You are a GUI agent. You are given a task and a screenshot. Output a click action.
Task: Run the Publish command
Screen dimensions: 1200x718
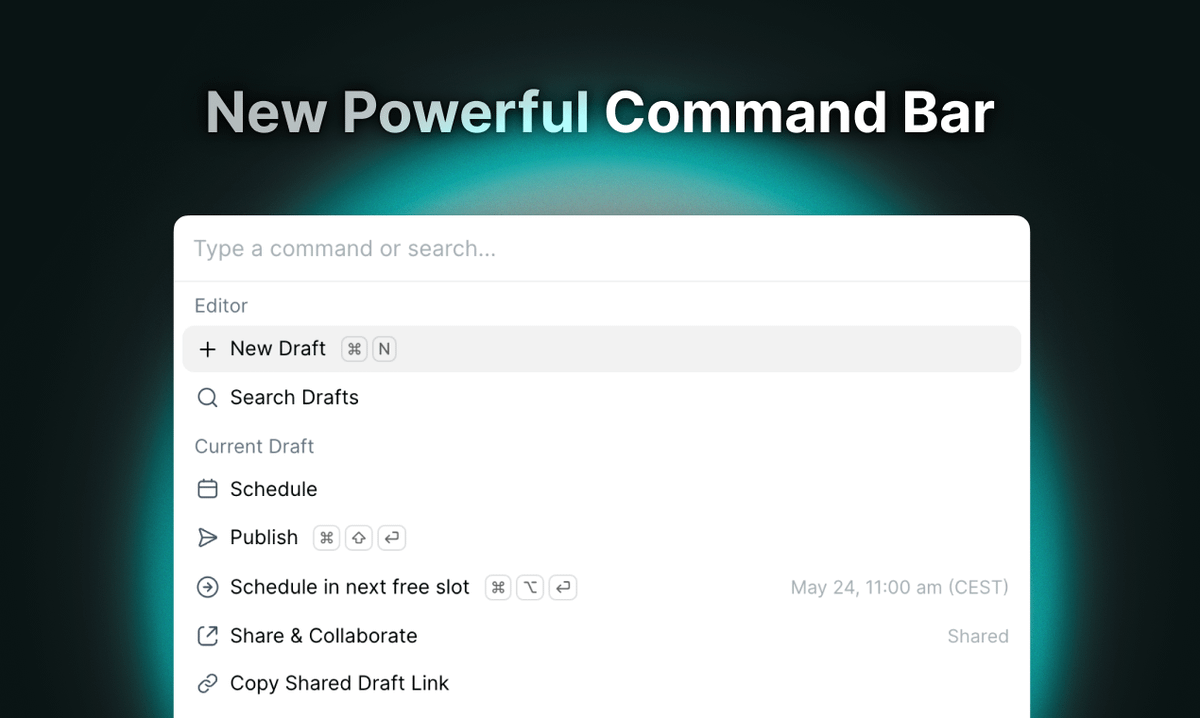coord(264,538)
